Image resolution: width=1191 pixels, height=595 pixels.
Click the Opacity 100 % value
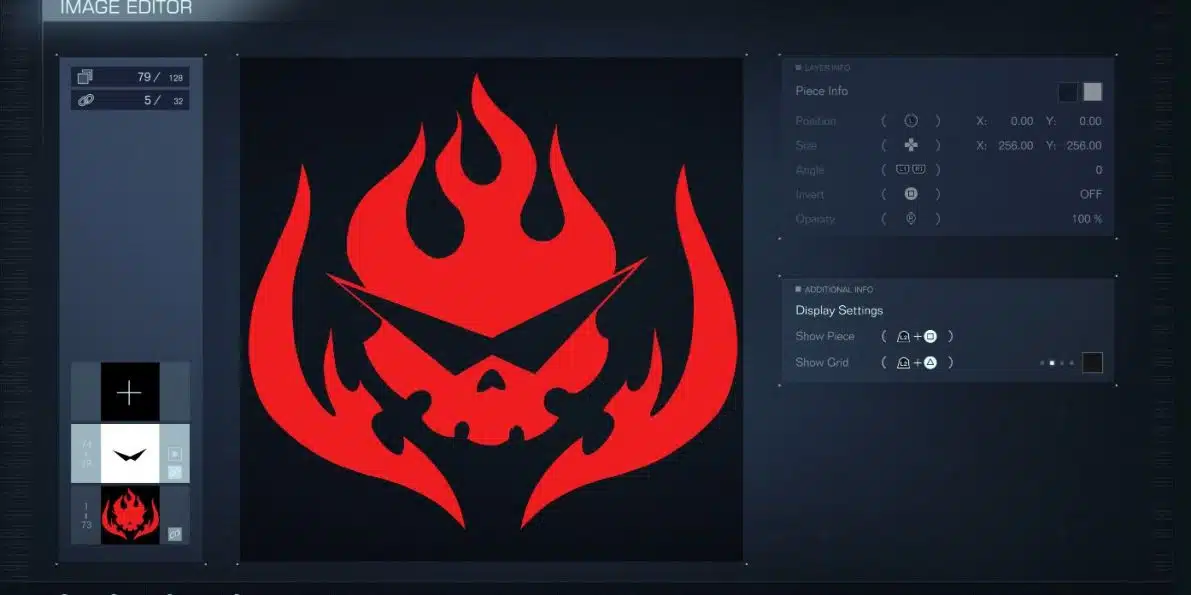(x=1087, y=219)
